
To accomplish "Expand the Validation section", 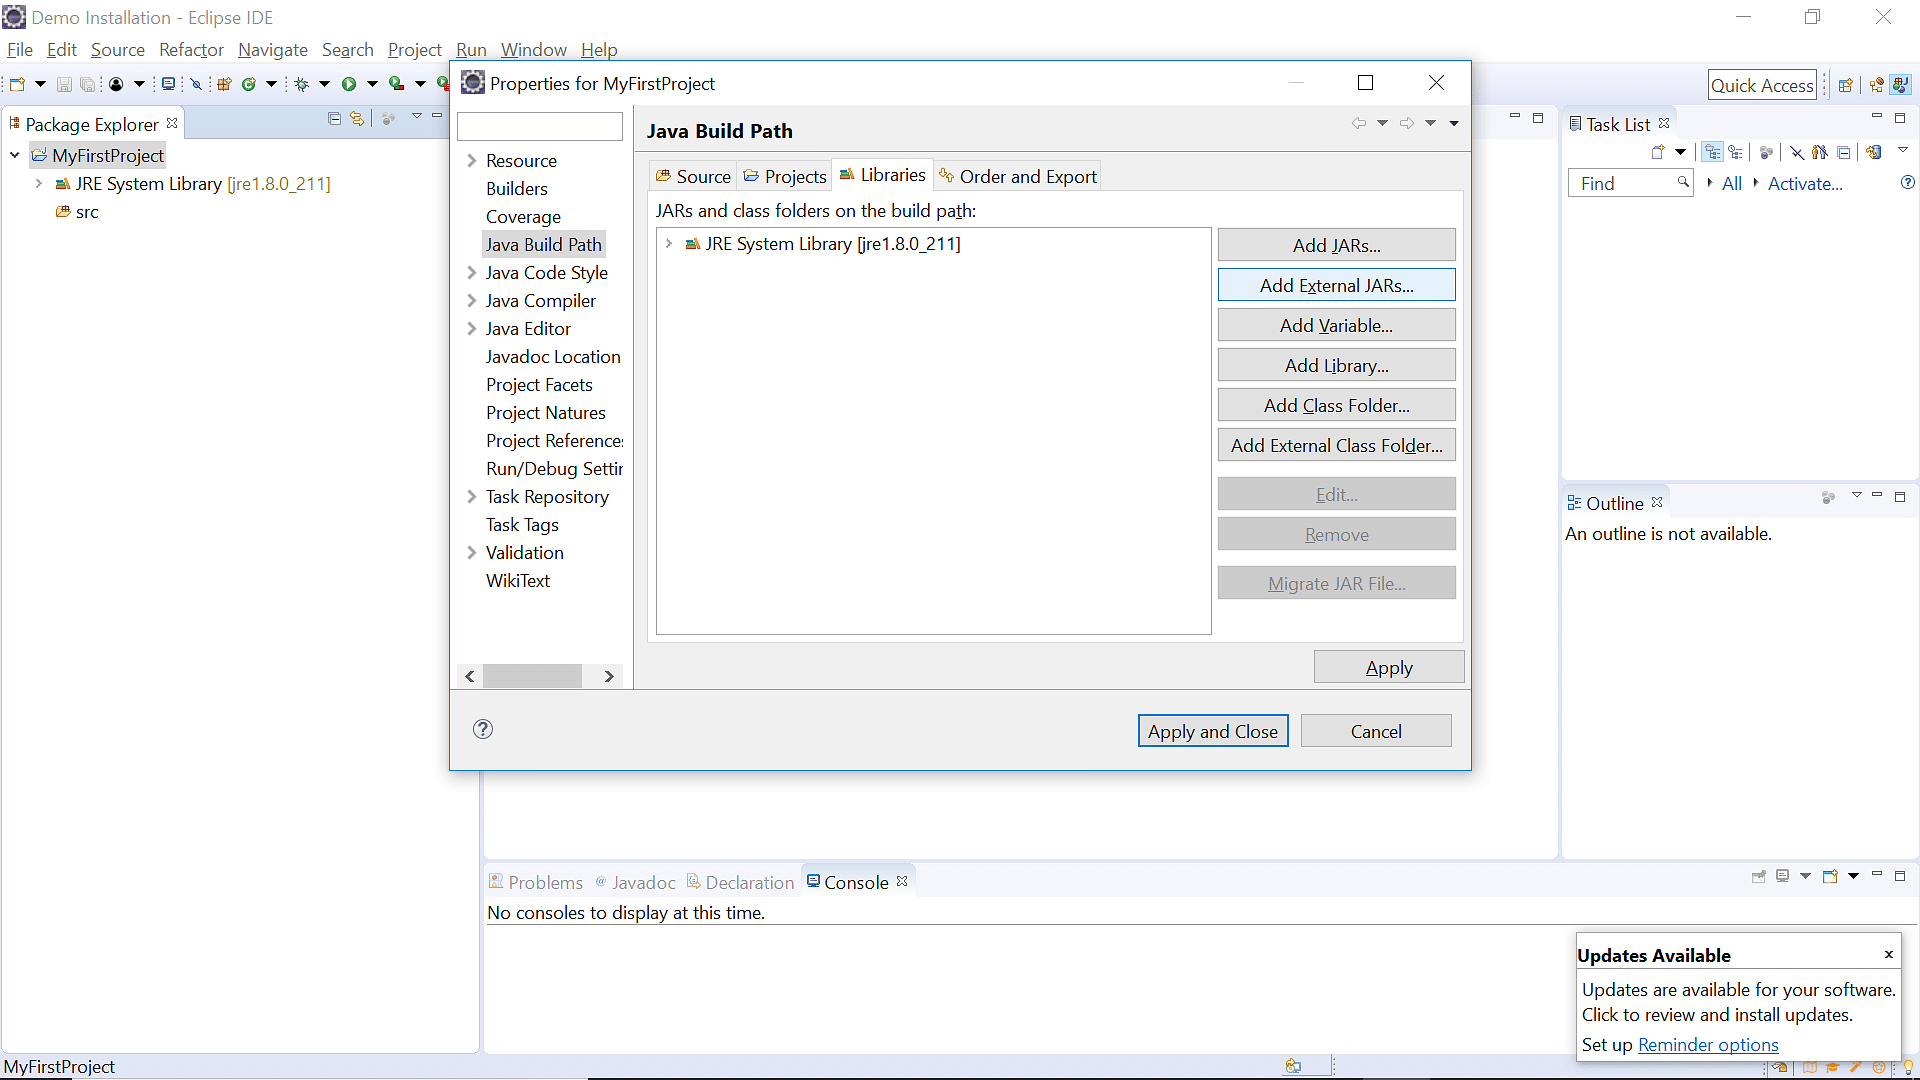I will [473, 553].
